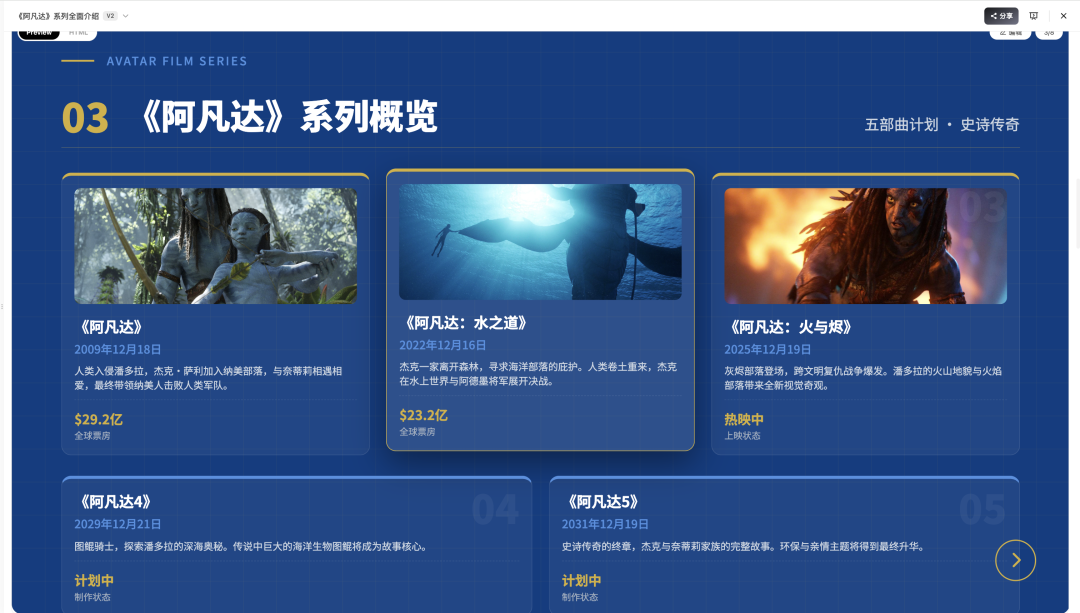Click the 全球票房 label under $29.2亿
The image size is (1080, 613).
[x=92, y=436]
